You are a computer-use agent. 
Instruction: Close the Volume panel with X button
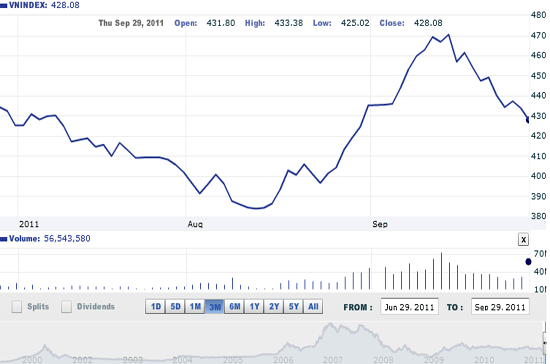(x=523, y=240)
